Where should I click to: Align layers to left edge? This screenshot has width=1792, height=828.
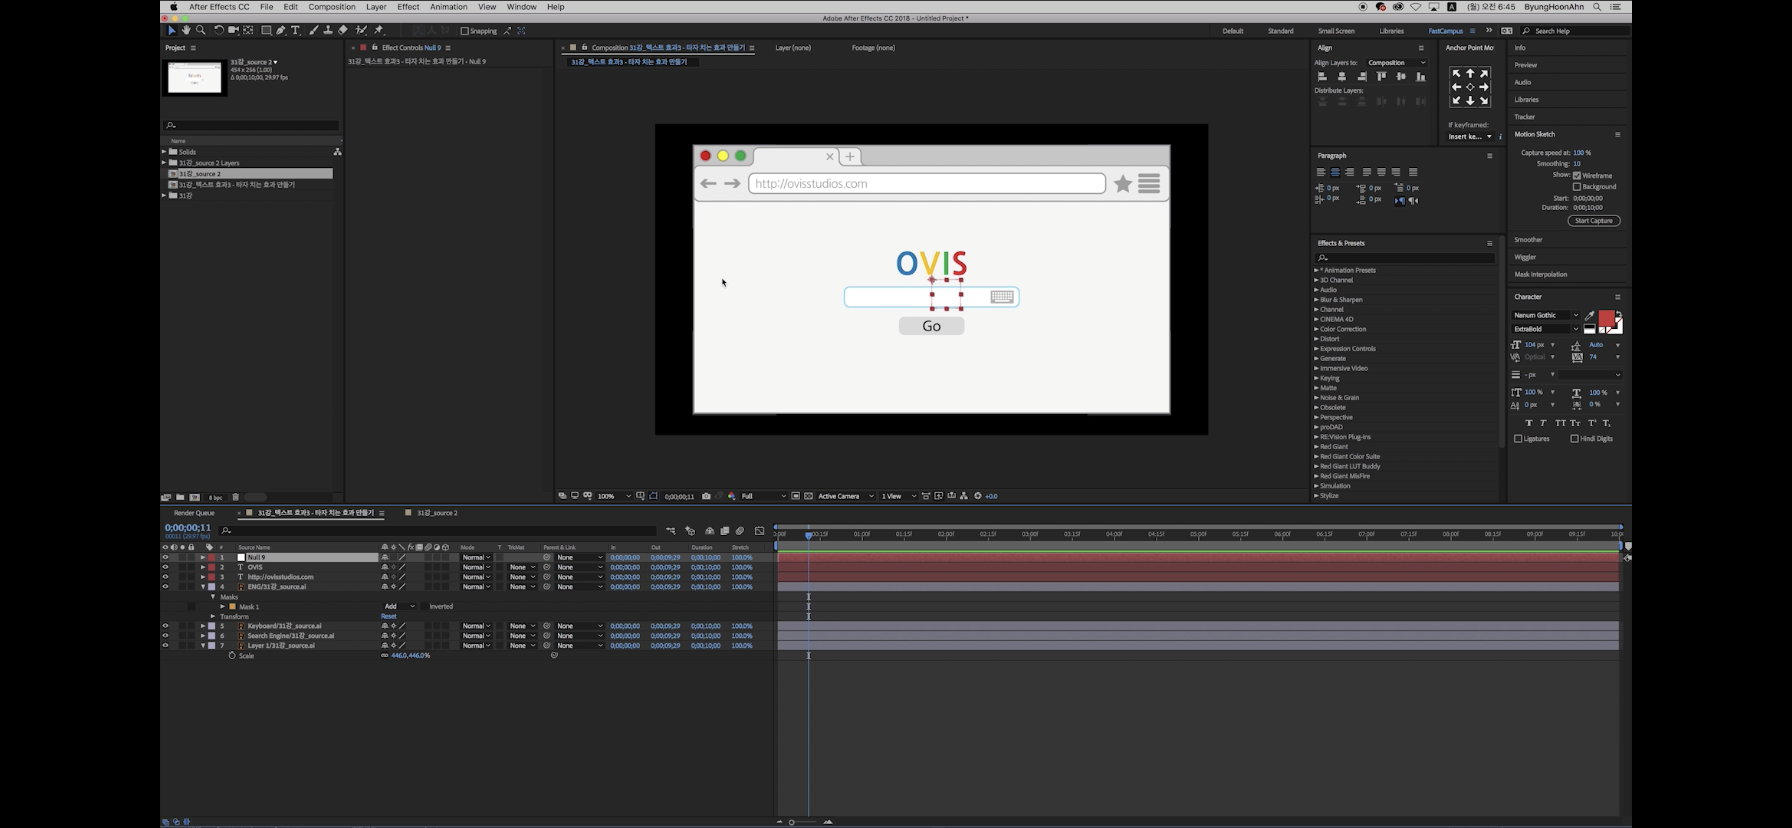click(1322, 76)
